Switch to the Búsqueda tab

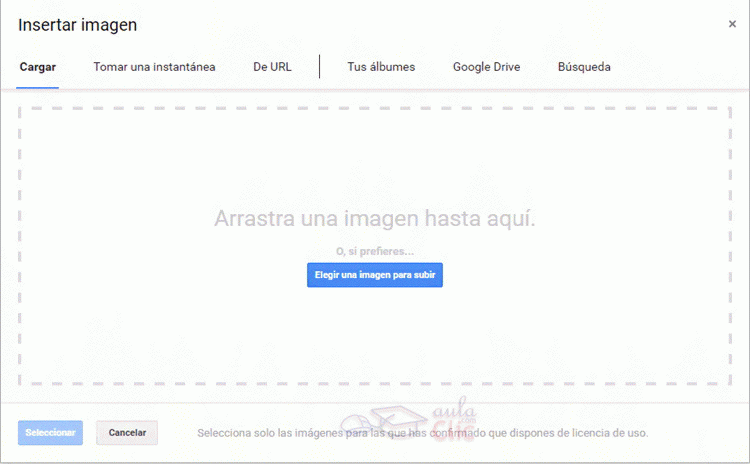coord(584,67)
